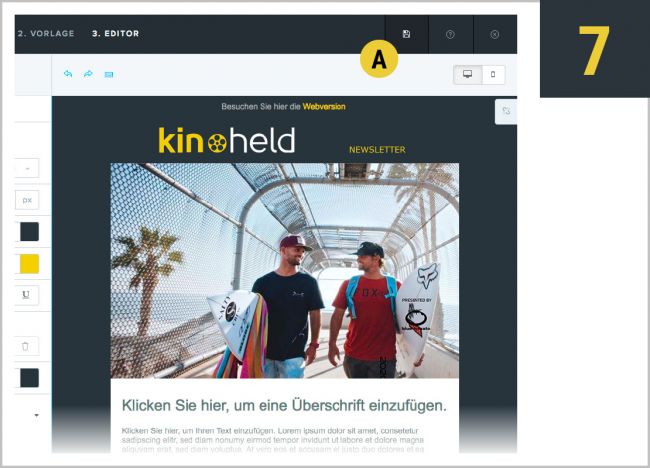
Task: Open the help question mark icon
Action: (450, 35)
